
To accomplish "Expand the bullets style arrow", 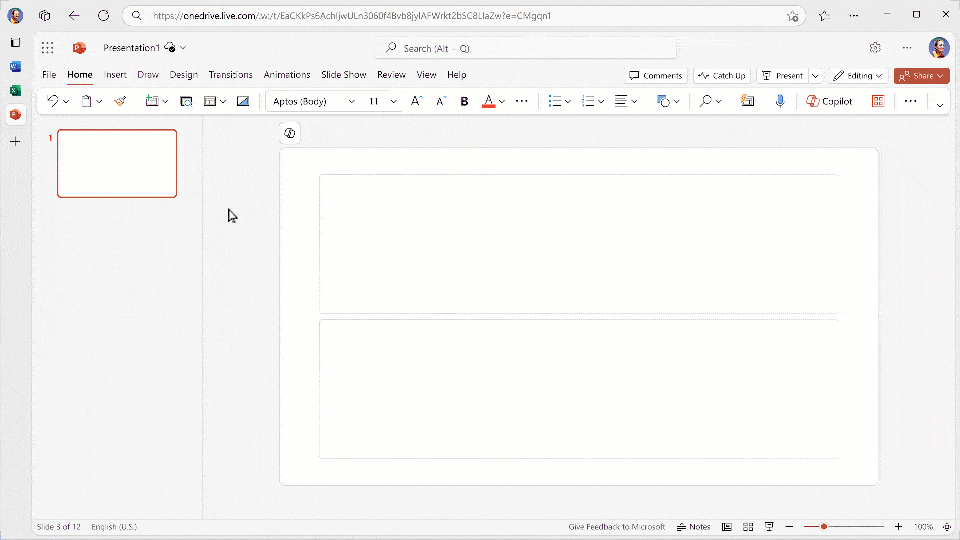I will (x=568, y=102).
